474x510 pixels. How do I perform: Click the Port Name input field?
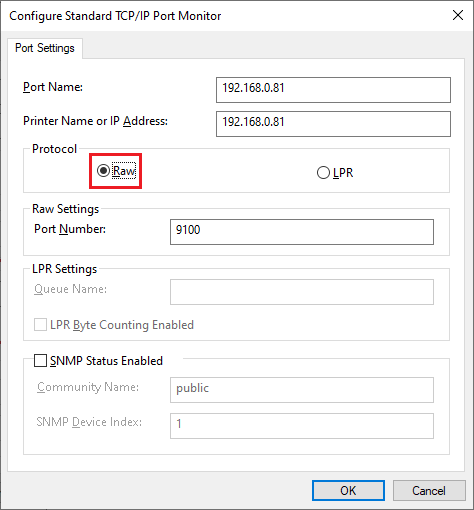tap(333, 90)
